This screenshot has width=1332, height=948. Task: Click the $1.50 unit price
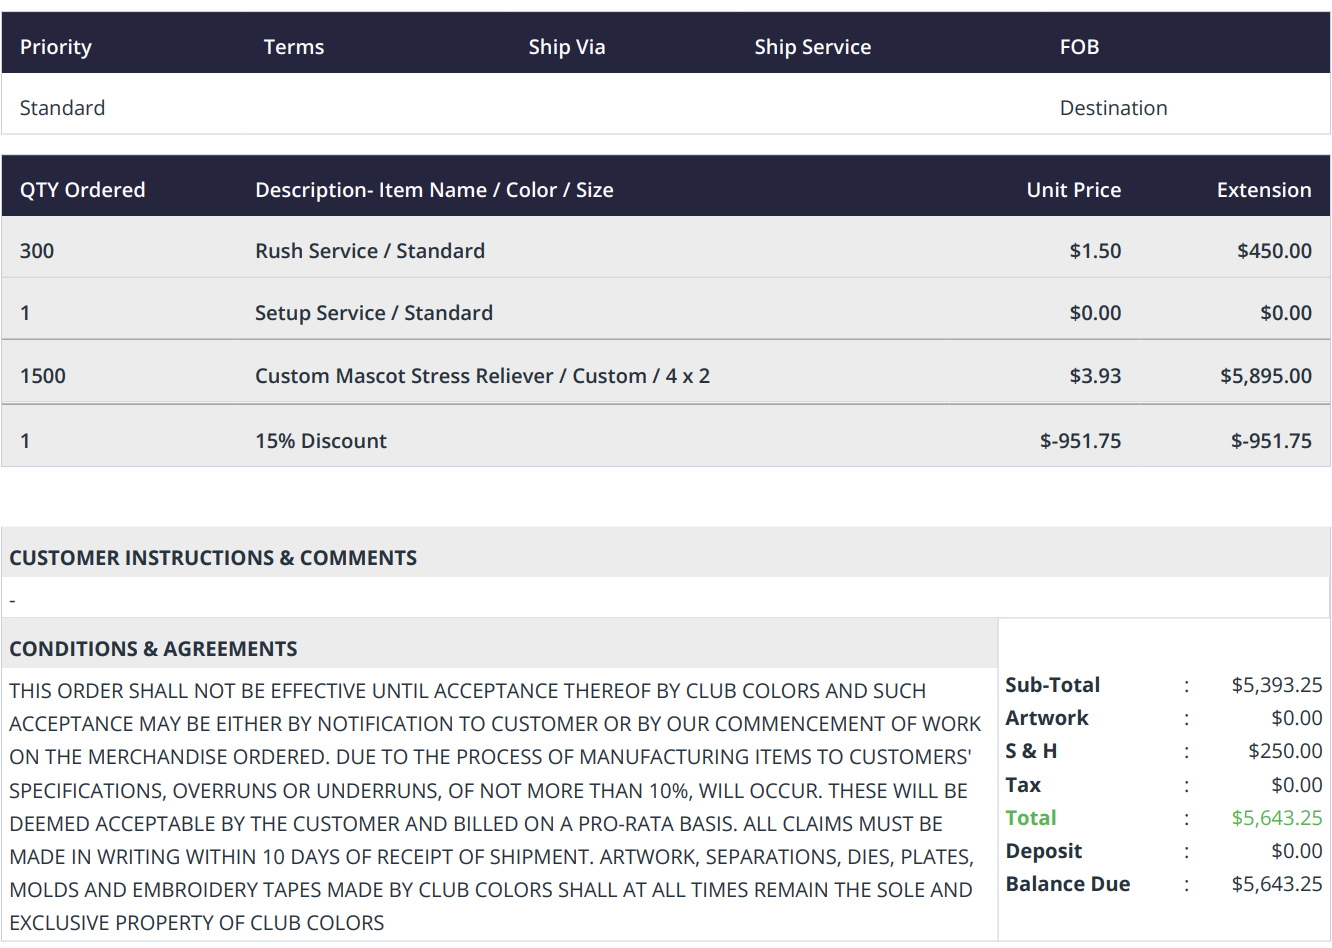point(1095,251)
